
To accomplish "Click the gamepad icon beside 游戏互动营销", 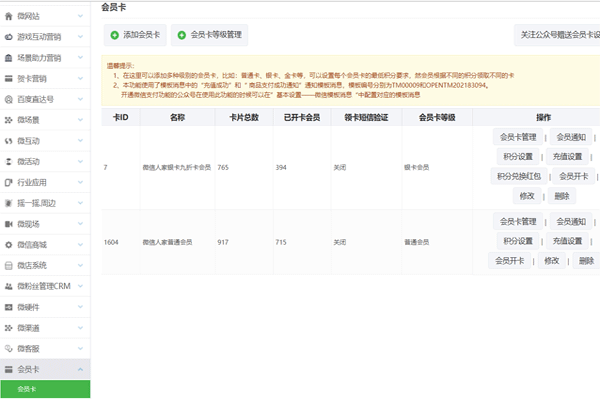I will pos(8,37).
